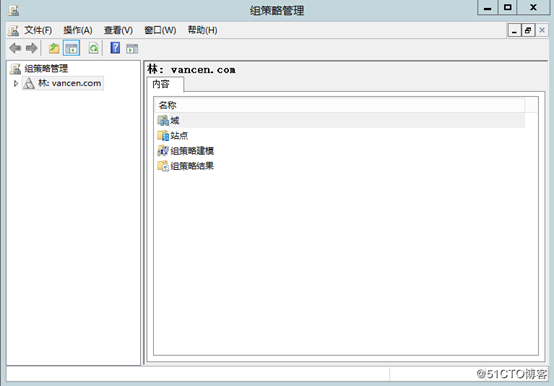Click the 组策略结果 icon in the list

pyautogui.click(x=163, y=166)
